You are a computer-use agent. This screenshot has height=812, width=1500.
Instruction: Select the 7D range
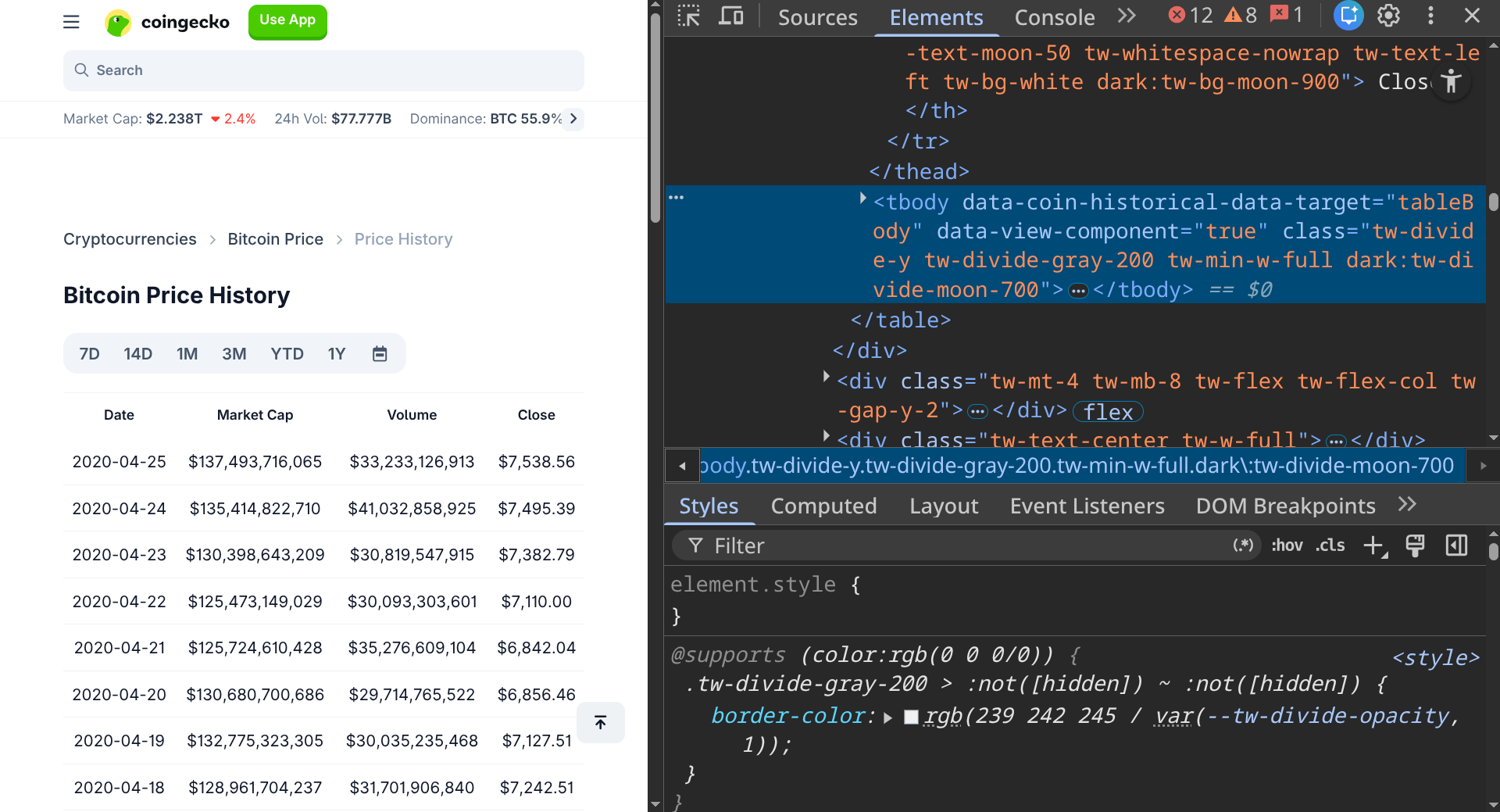pos(90,354)
